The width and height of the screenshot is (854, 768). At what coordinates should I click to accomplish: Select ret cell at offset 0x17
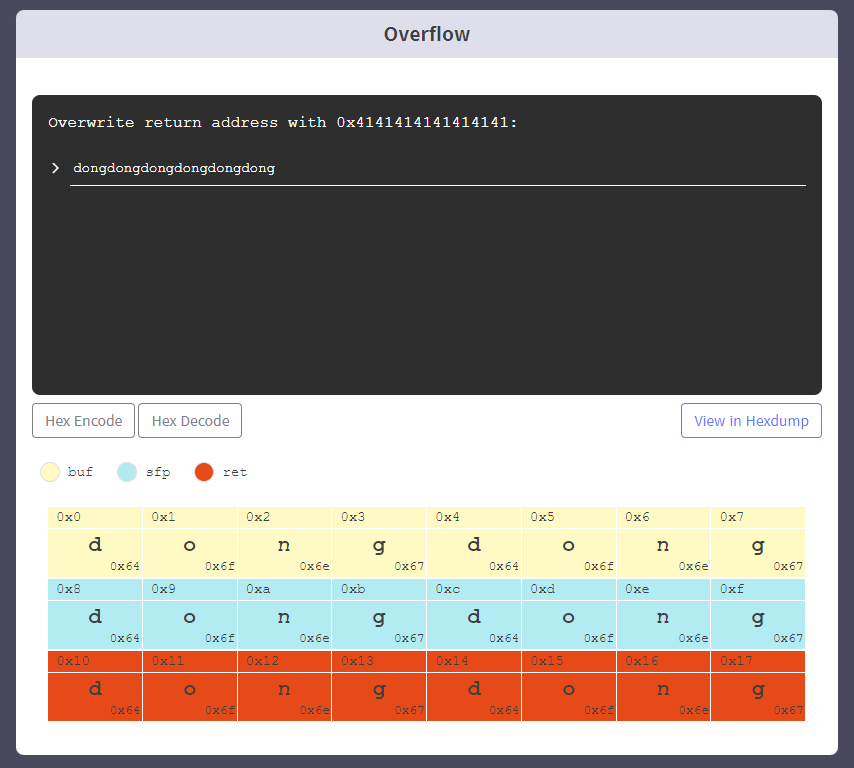coord(758,686)
